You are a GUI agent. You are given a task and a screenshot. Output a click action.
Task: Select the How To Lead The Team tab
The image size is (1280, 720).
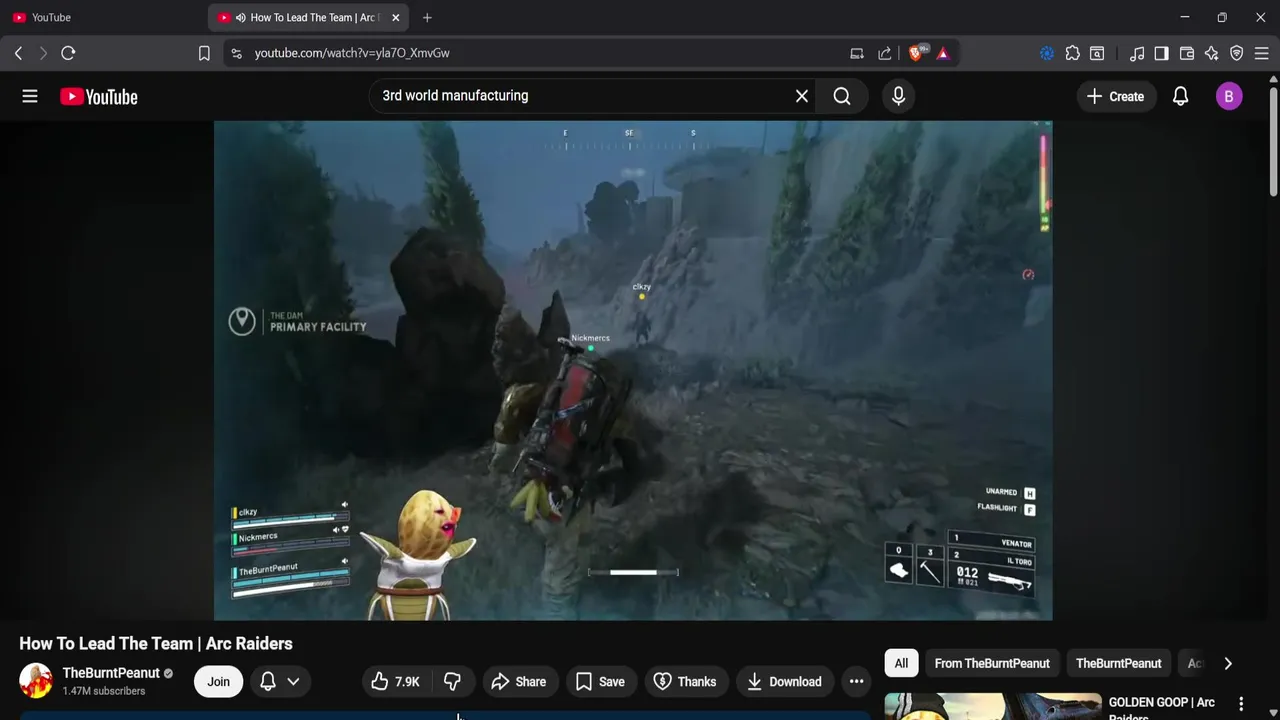pos(308,17)
